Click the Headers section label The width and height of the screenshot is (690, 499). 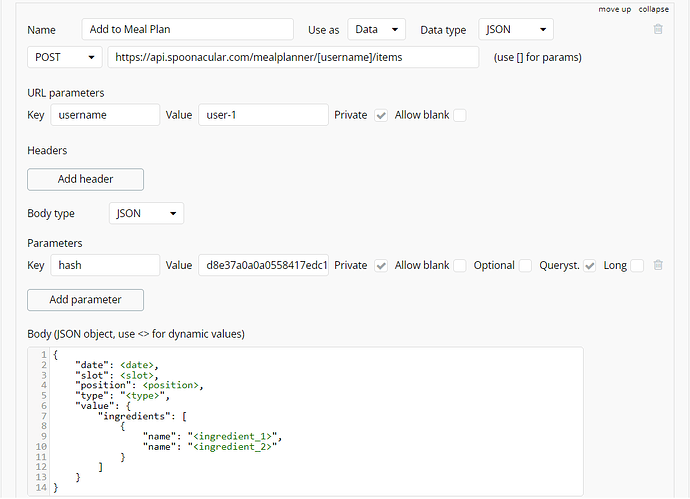47,150
